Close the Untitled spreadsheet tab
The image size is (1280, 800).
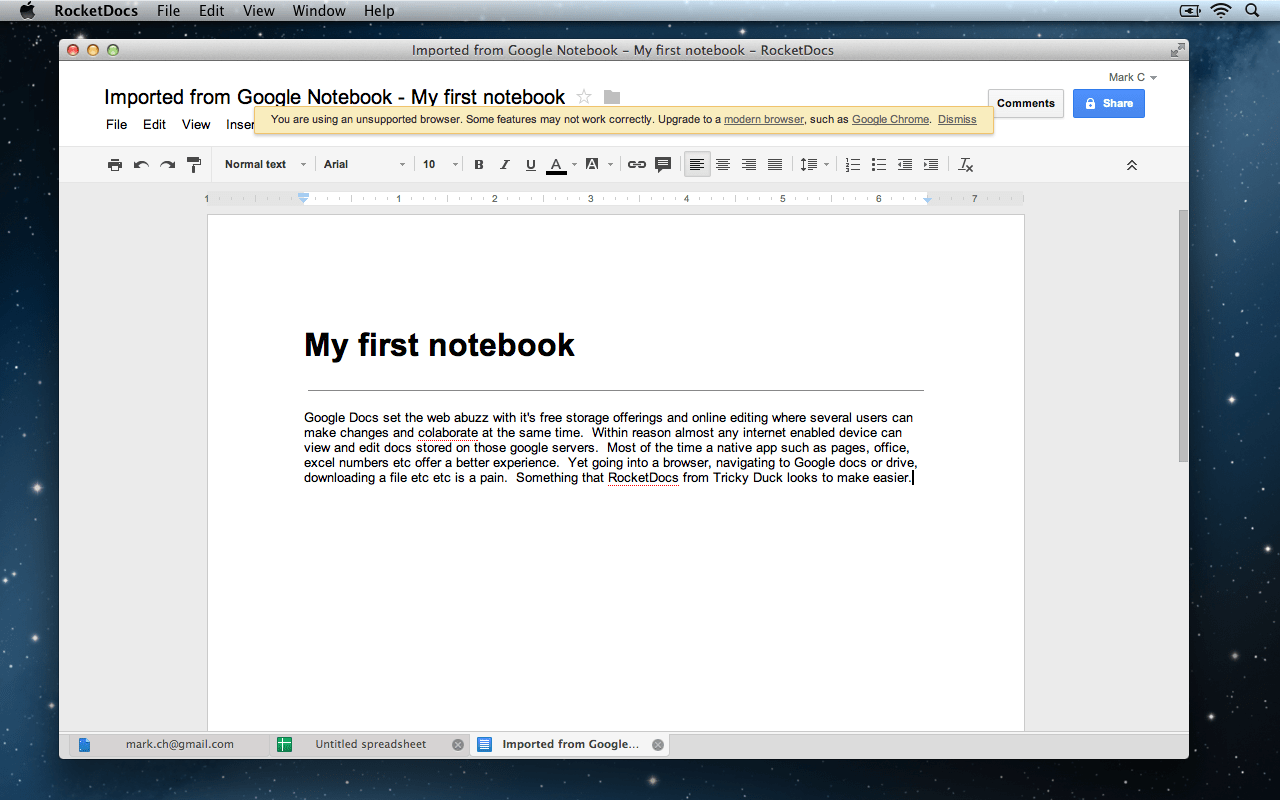(x=458, y=744)
